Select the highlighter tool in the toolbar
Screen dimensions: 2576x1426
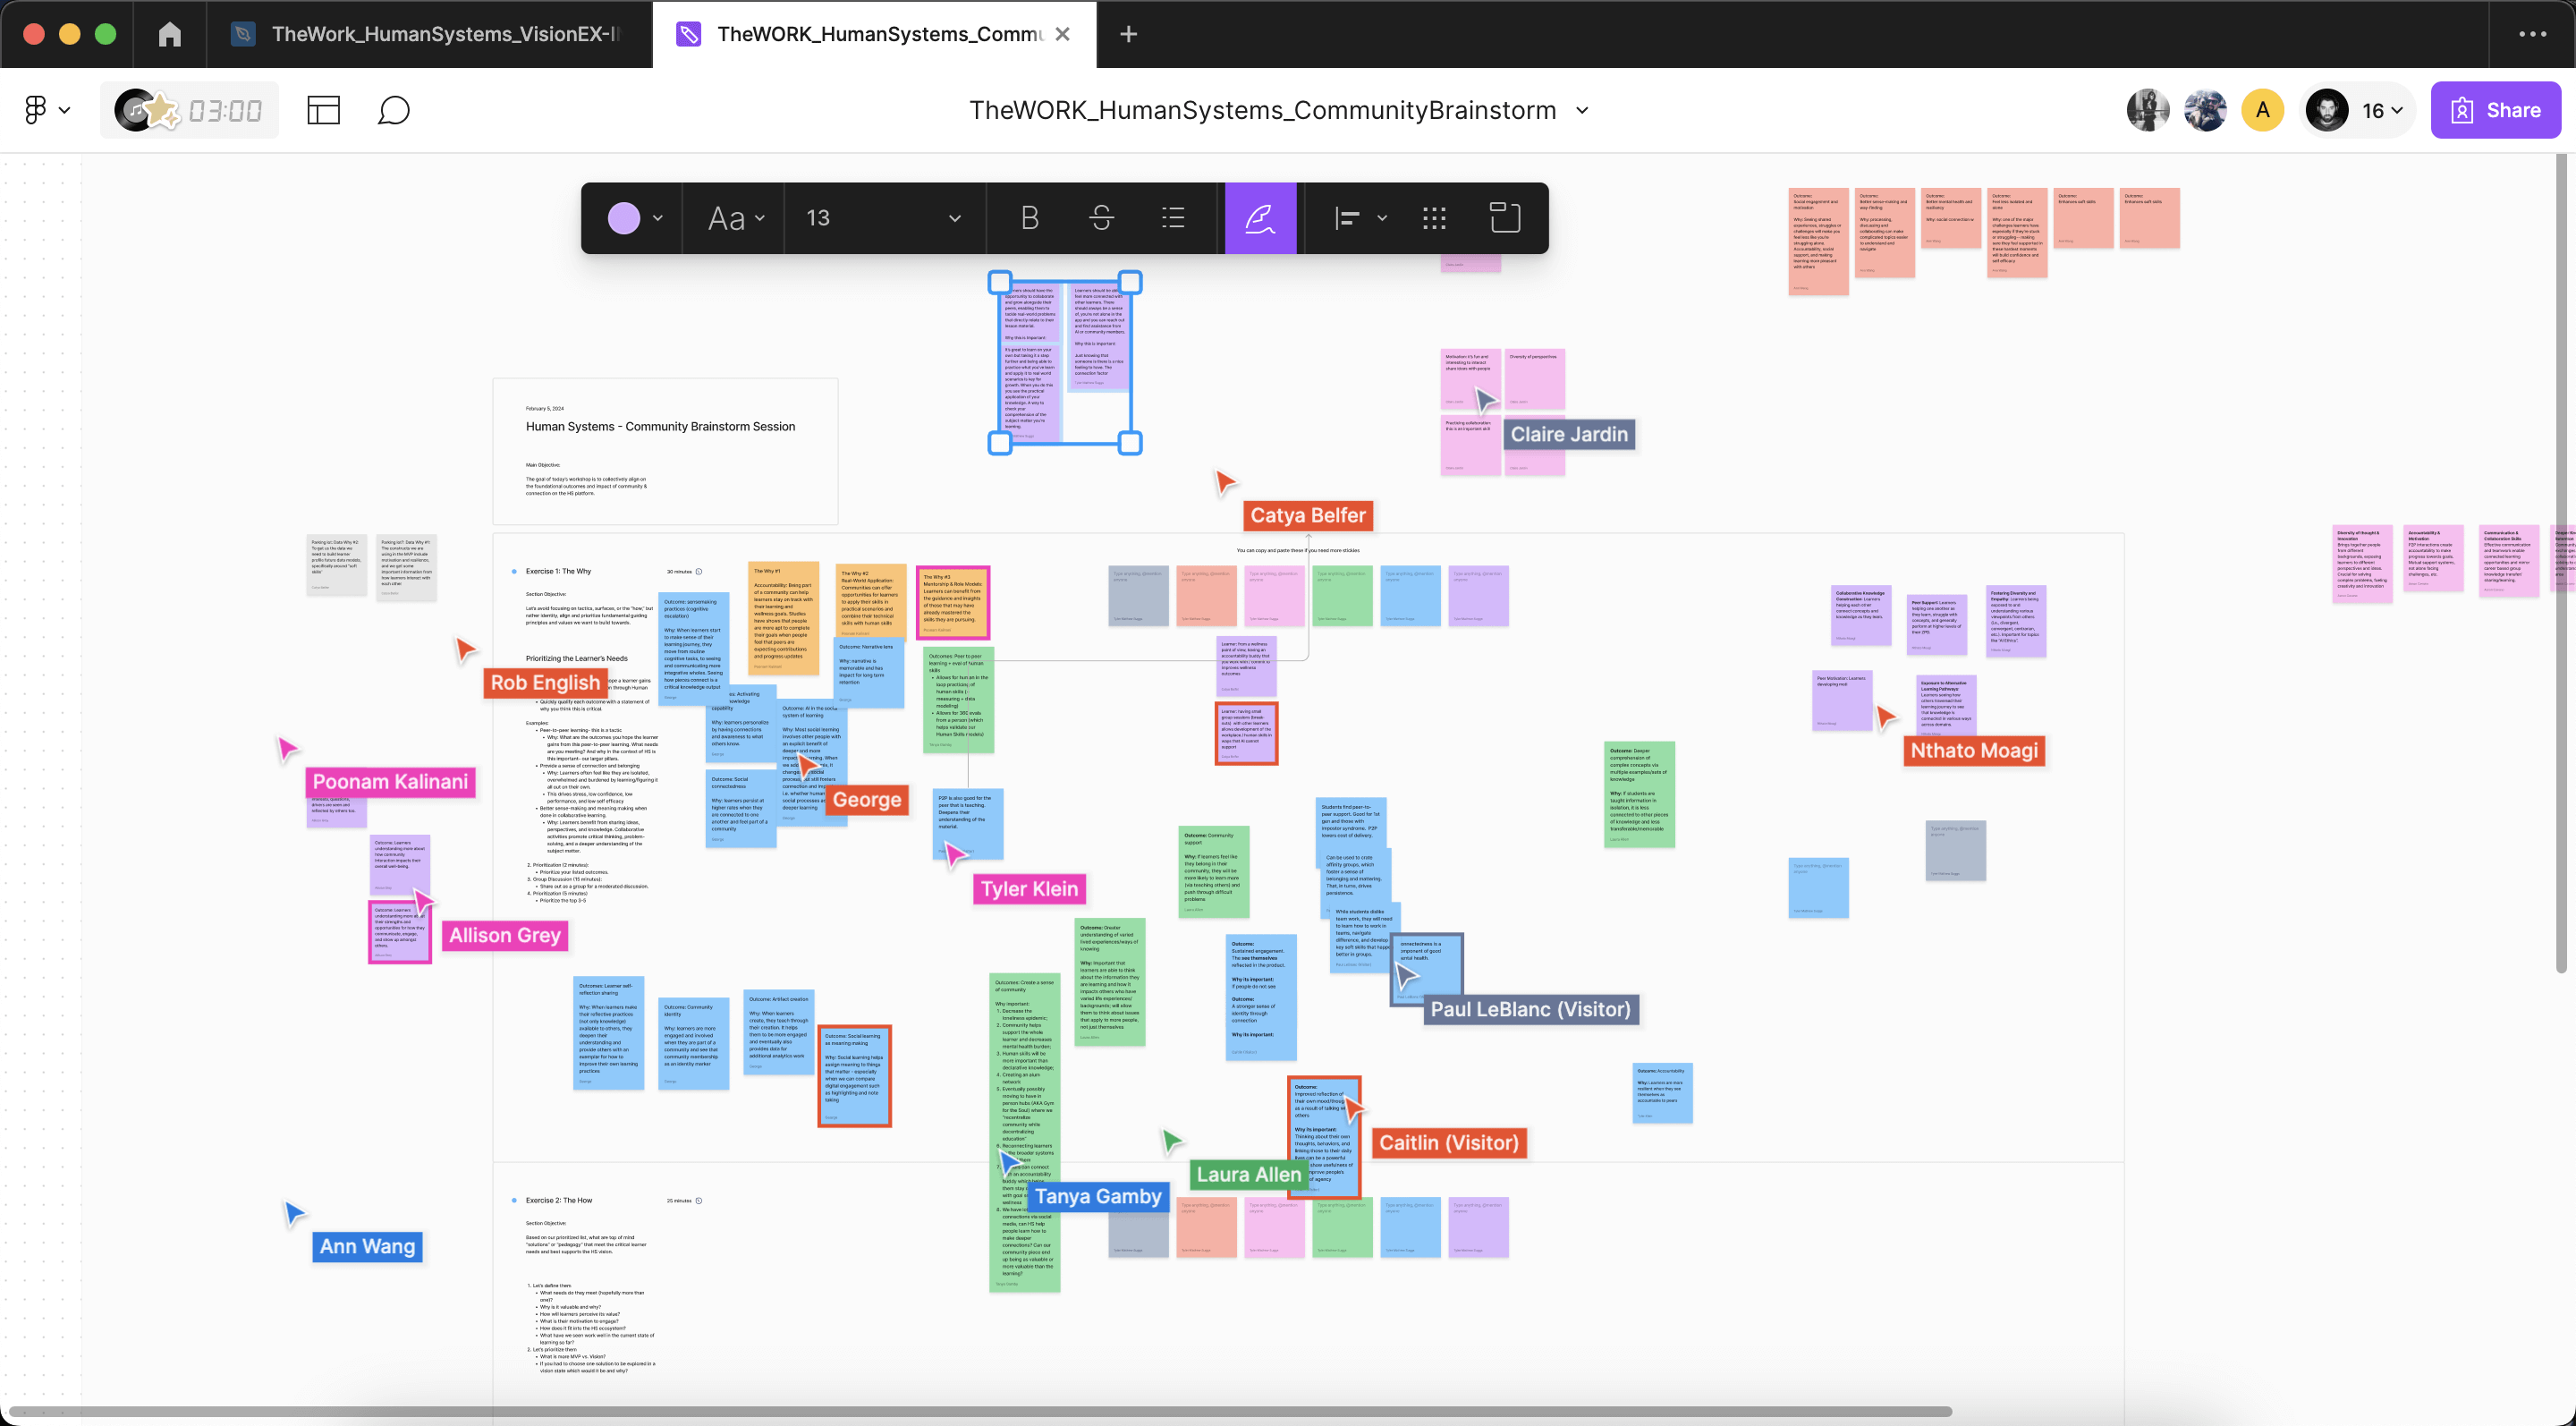click(1261, 218)
